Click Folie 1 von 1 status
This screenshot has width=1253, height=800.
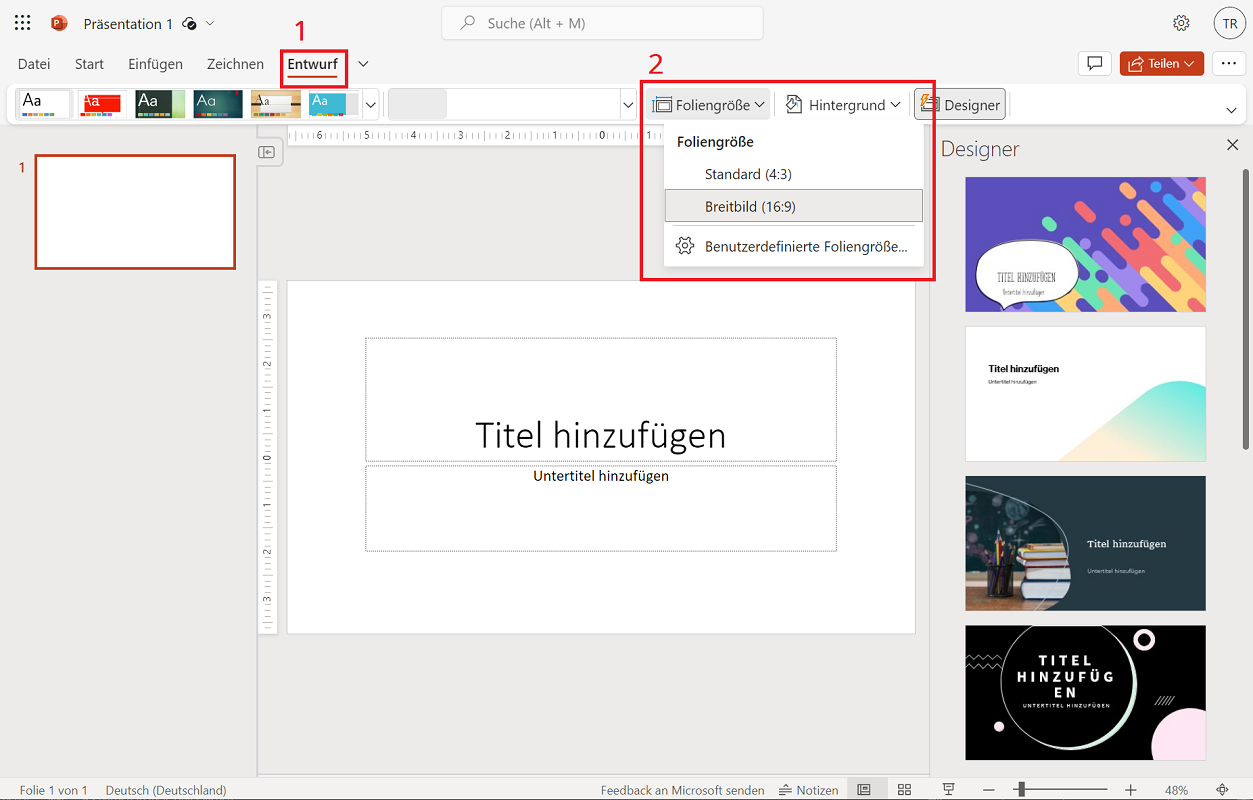coord(53,790)
